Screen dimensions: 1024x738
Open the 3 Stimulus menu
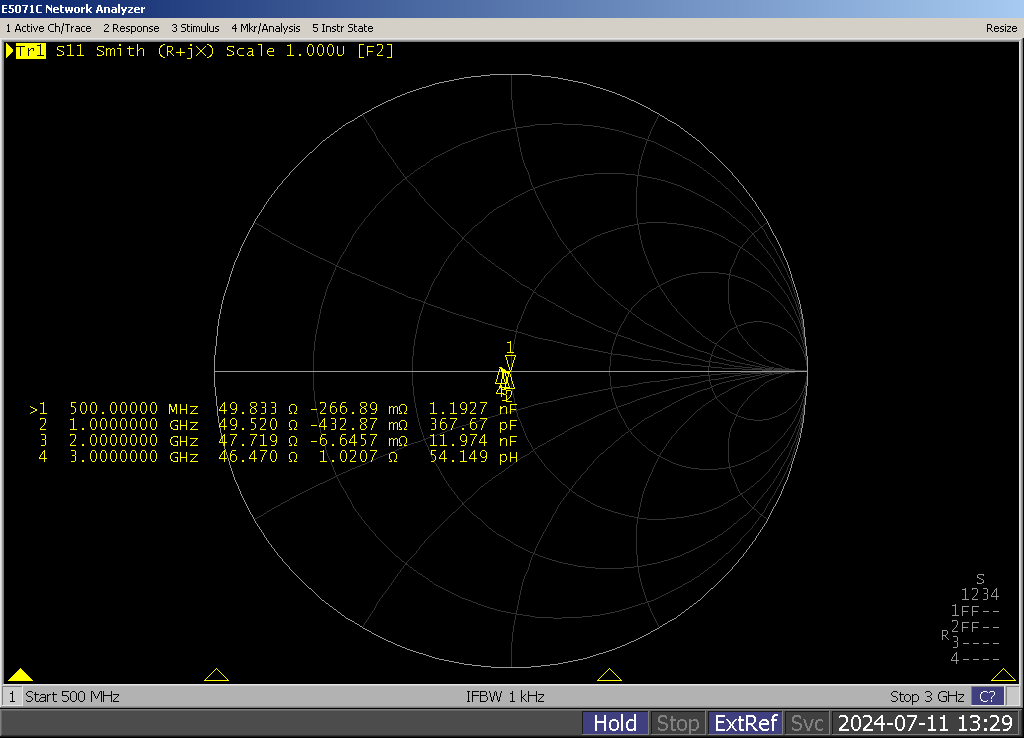(x=195, y=28)
